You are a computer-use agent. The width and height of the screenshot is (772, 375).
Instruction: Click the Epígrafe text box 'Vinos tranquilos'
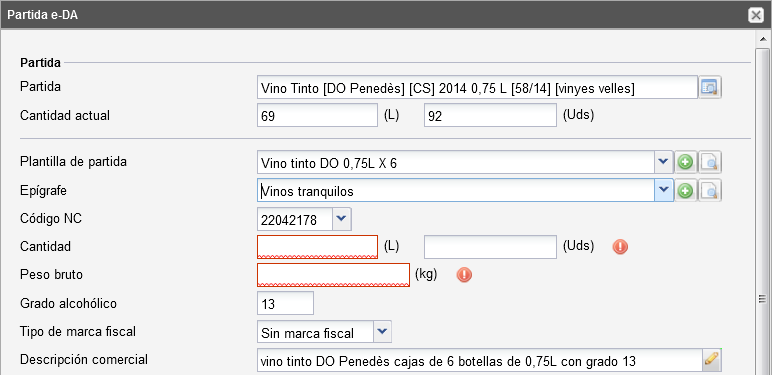[455, 191]
